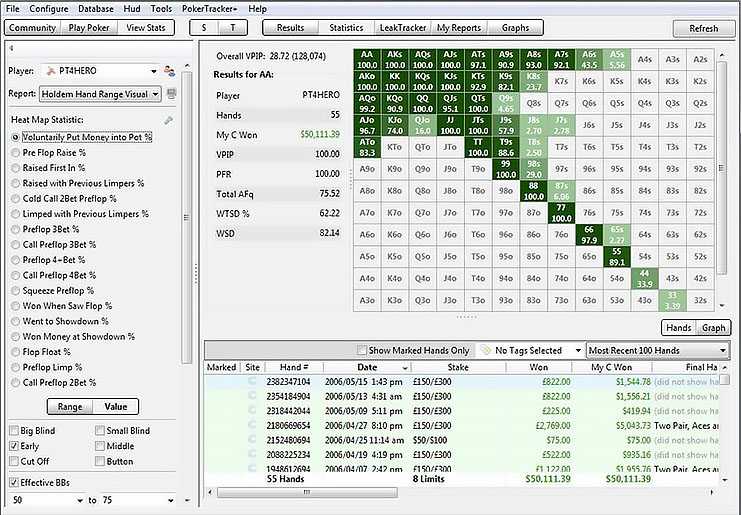Screen dimensions: 741x515
Task: Select the Went to Showdown % statistic
Action: point(16,321)
